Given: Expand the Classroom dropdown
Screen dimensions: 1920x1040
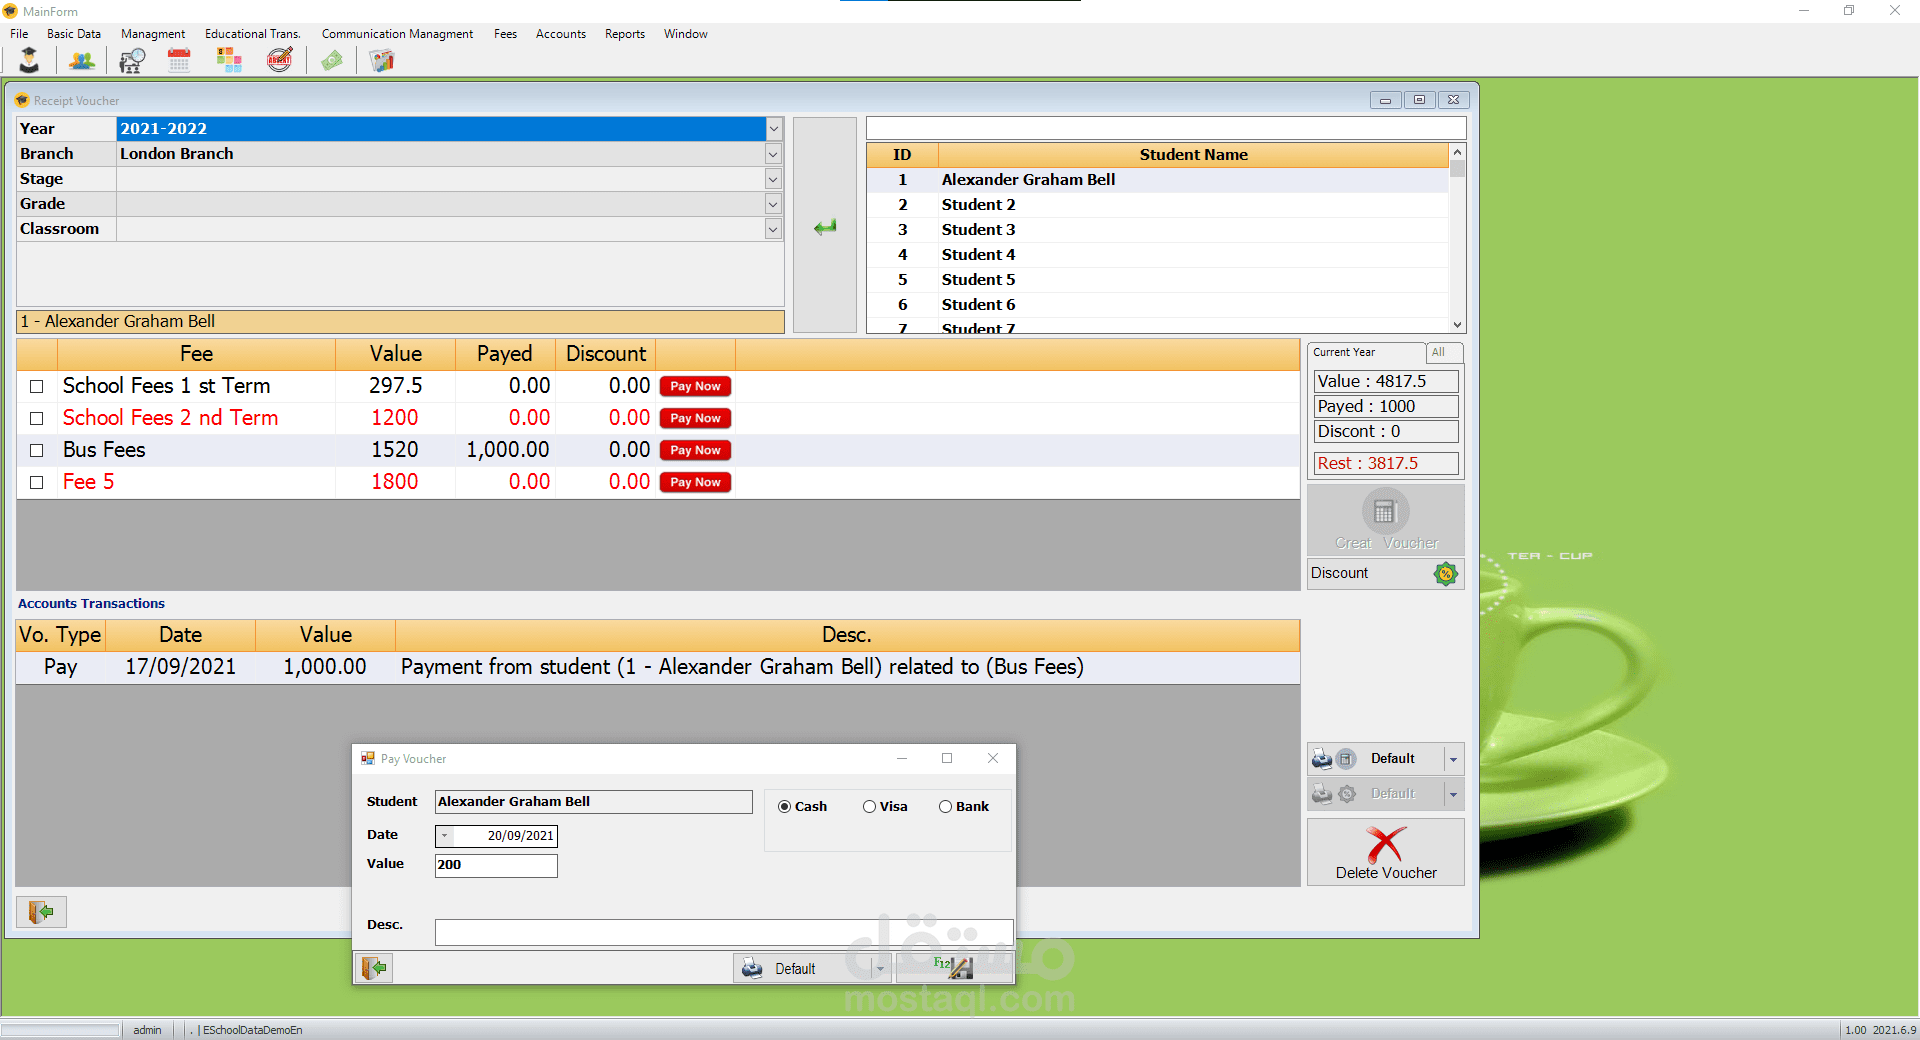Looking at the screenshot, I should (774, 229).
